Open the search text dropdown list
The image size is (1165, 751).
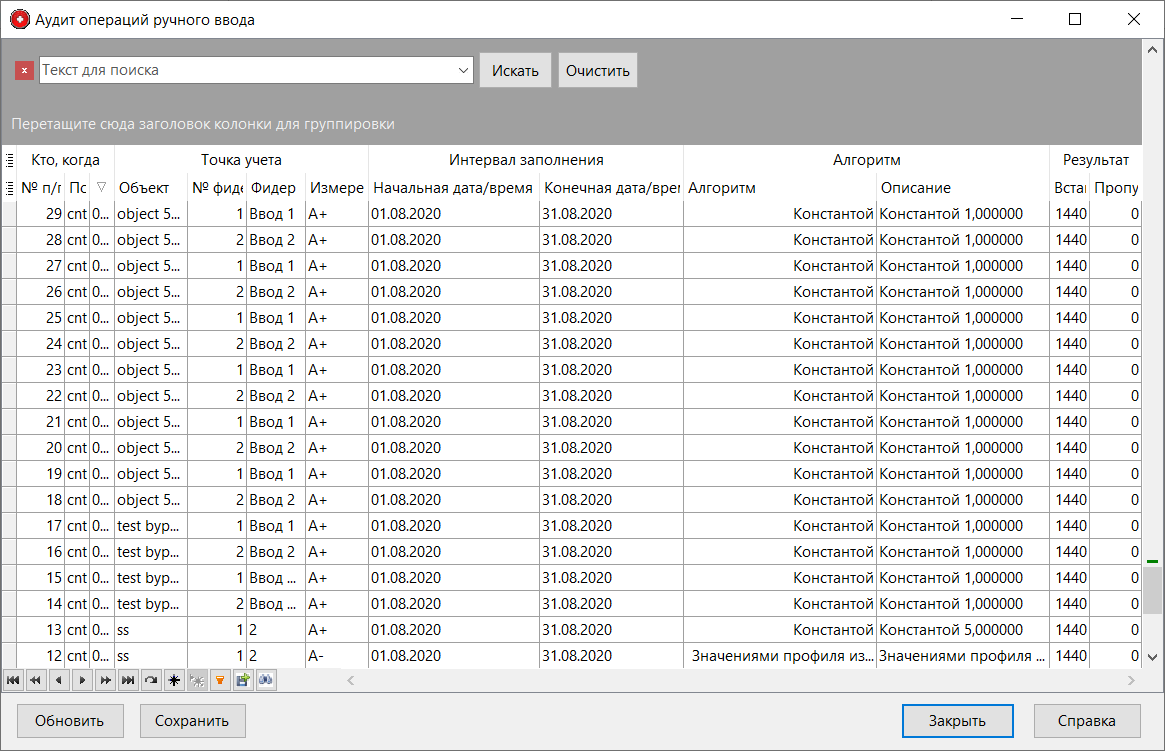click(x=462, y=70)
